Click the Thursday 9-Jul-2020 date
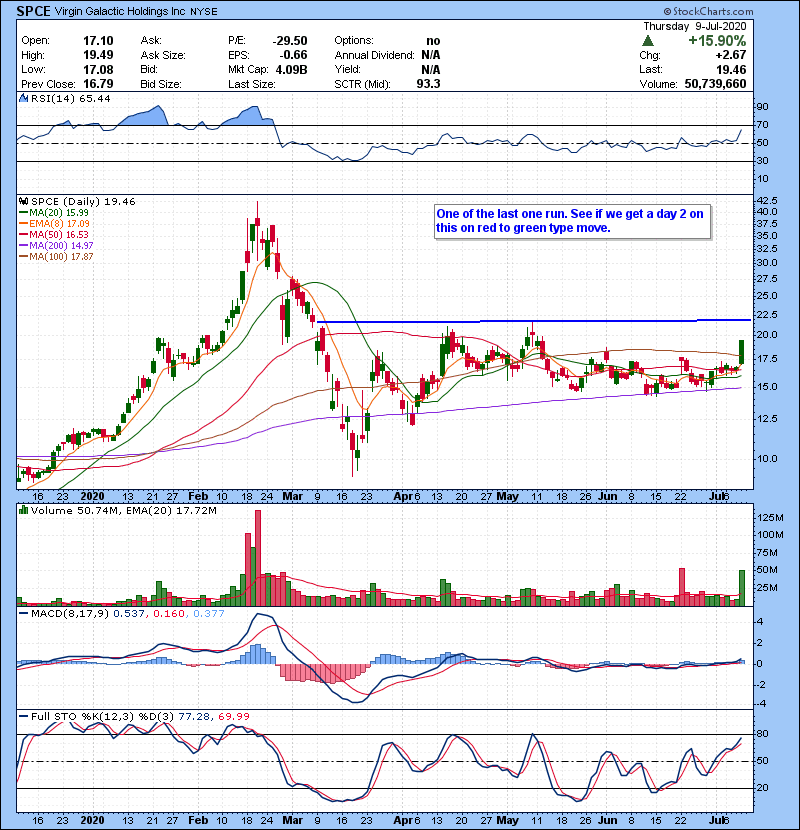 click(x=695, y=26)
